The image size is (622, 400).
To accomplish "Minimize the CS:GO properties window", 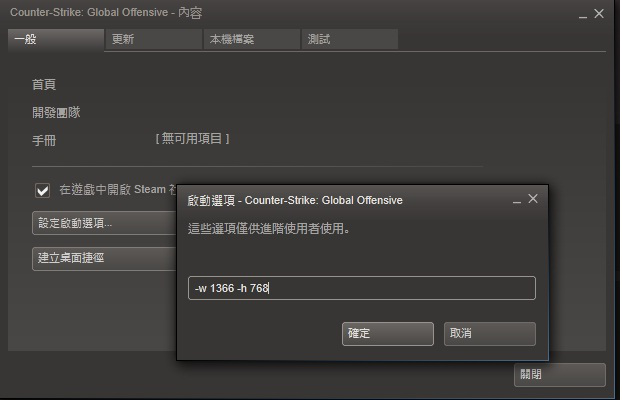I will click(583, 17).
